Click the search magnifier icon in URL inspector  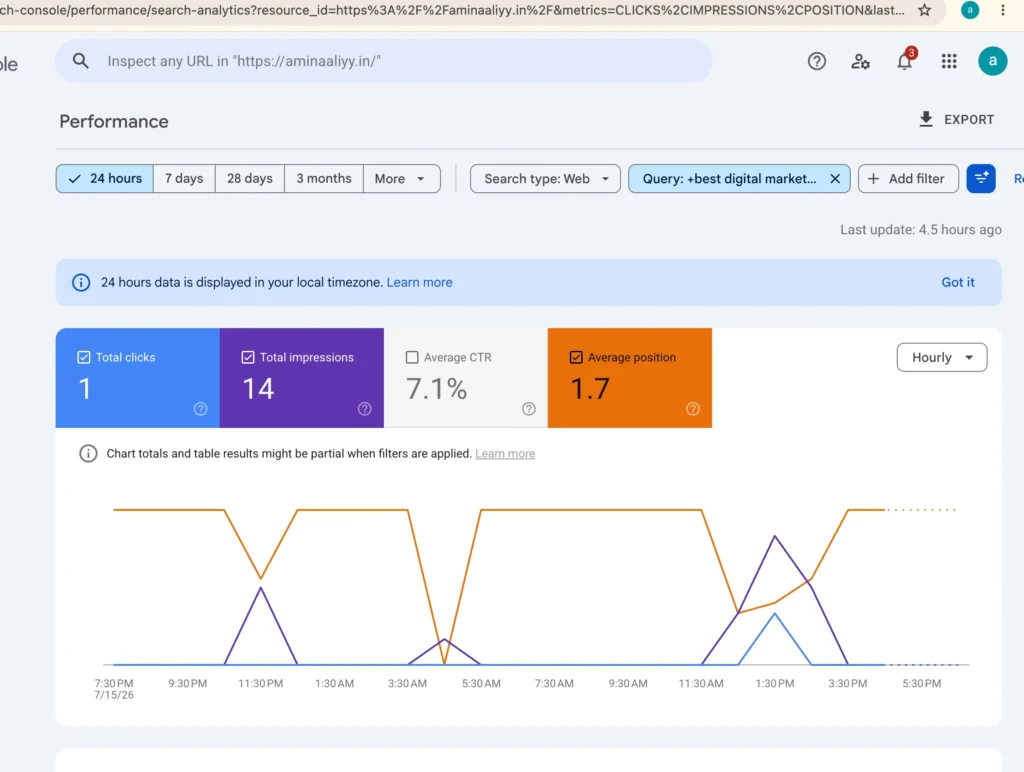click(80, 61)
